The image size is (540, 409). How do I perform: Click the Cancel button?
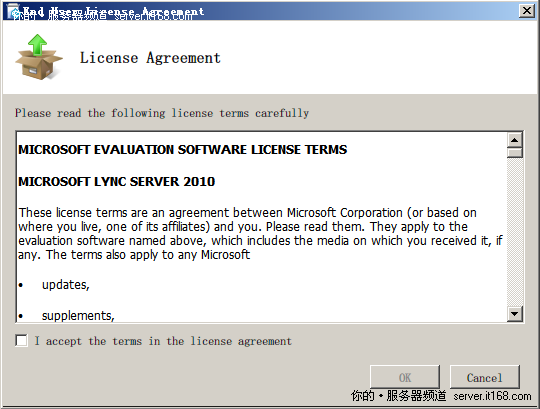tap(484, 377)
